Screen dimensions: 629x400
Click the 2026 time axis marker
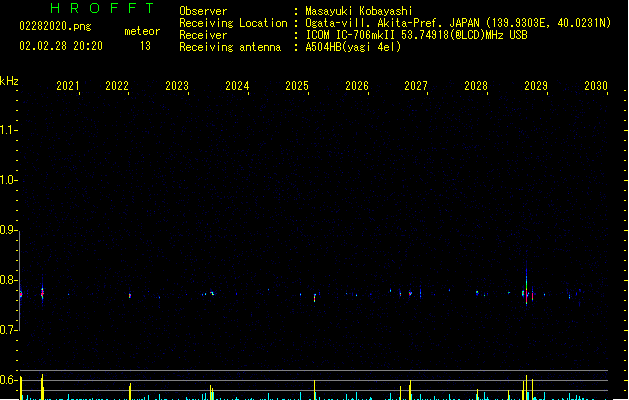[x=357, y=86]
